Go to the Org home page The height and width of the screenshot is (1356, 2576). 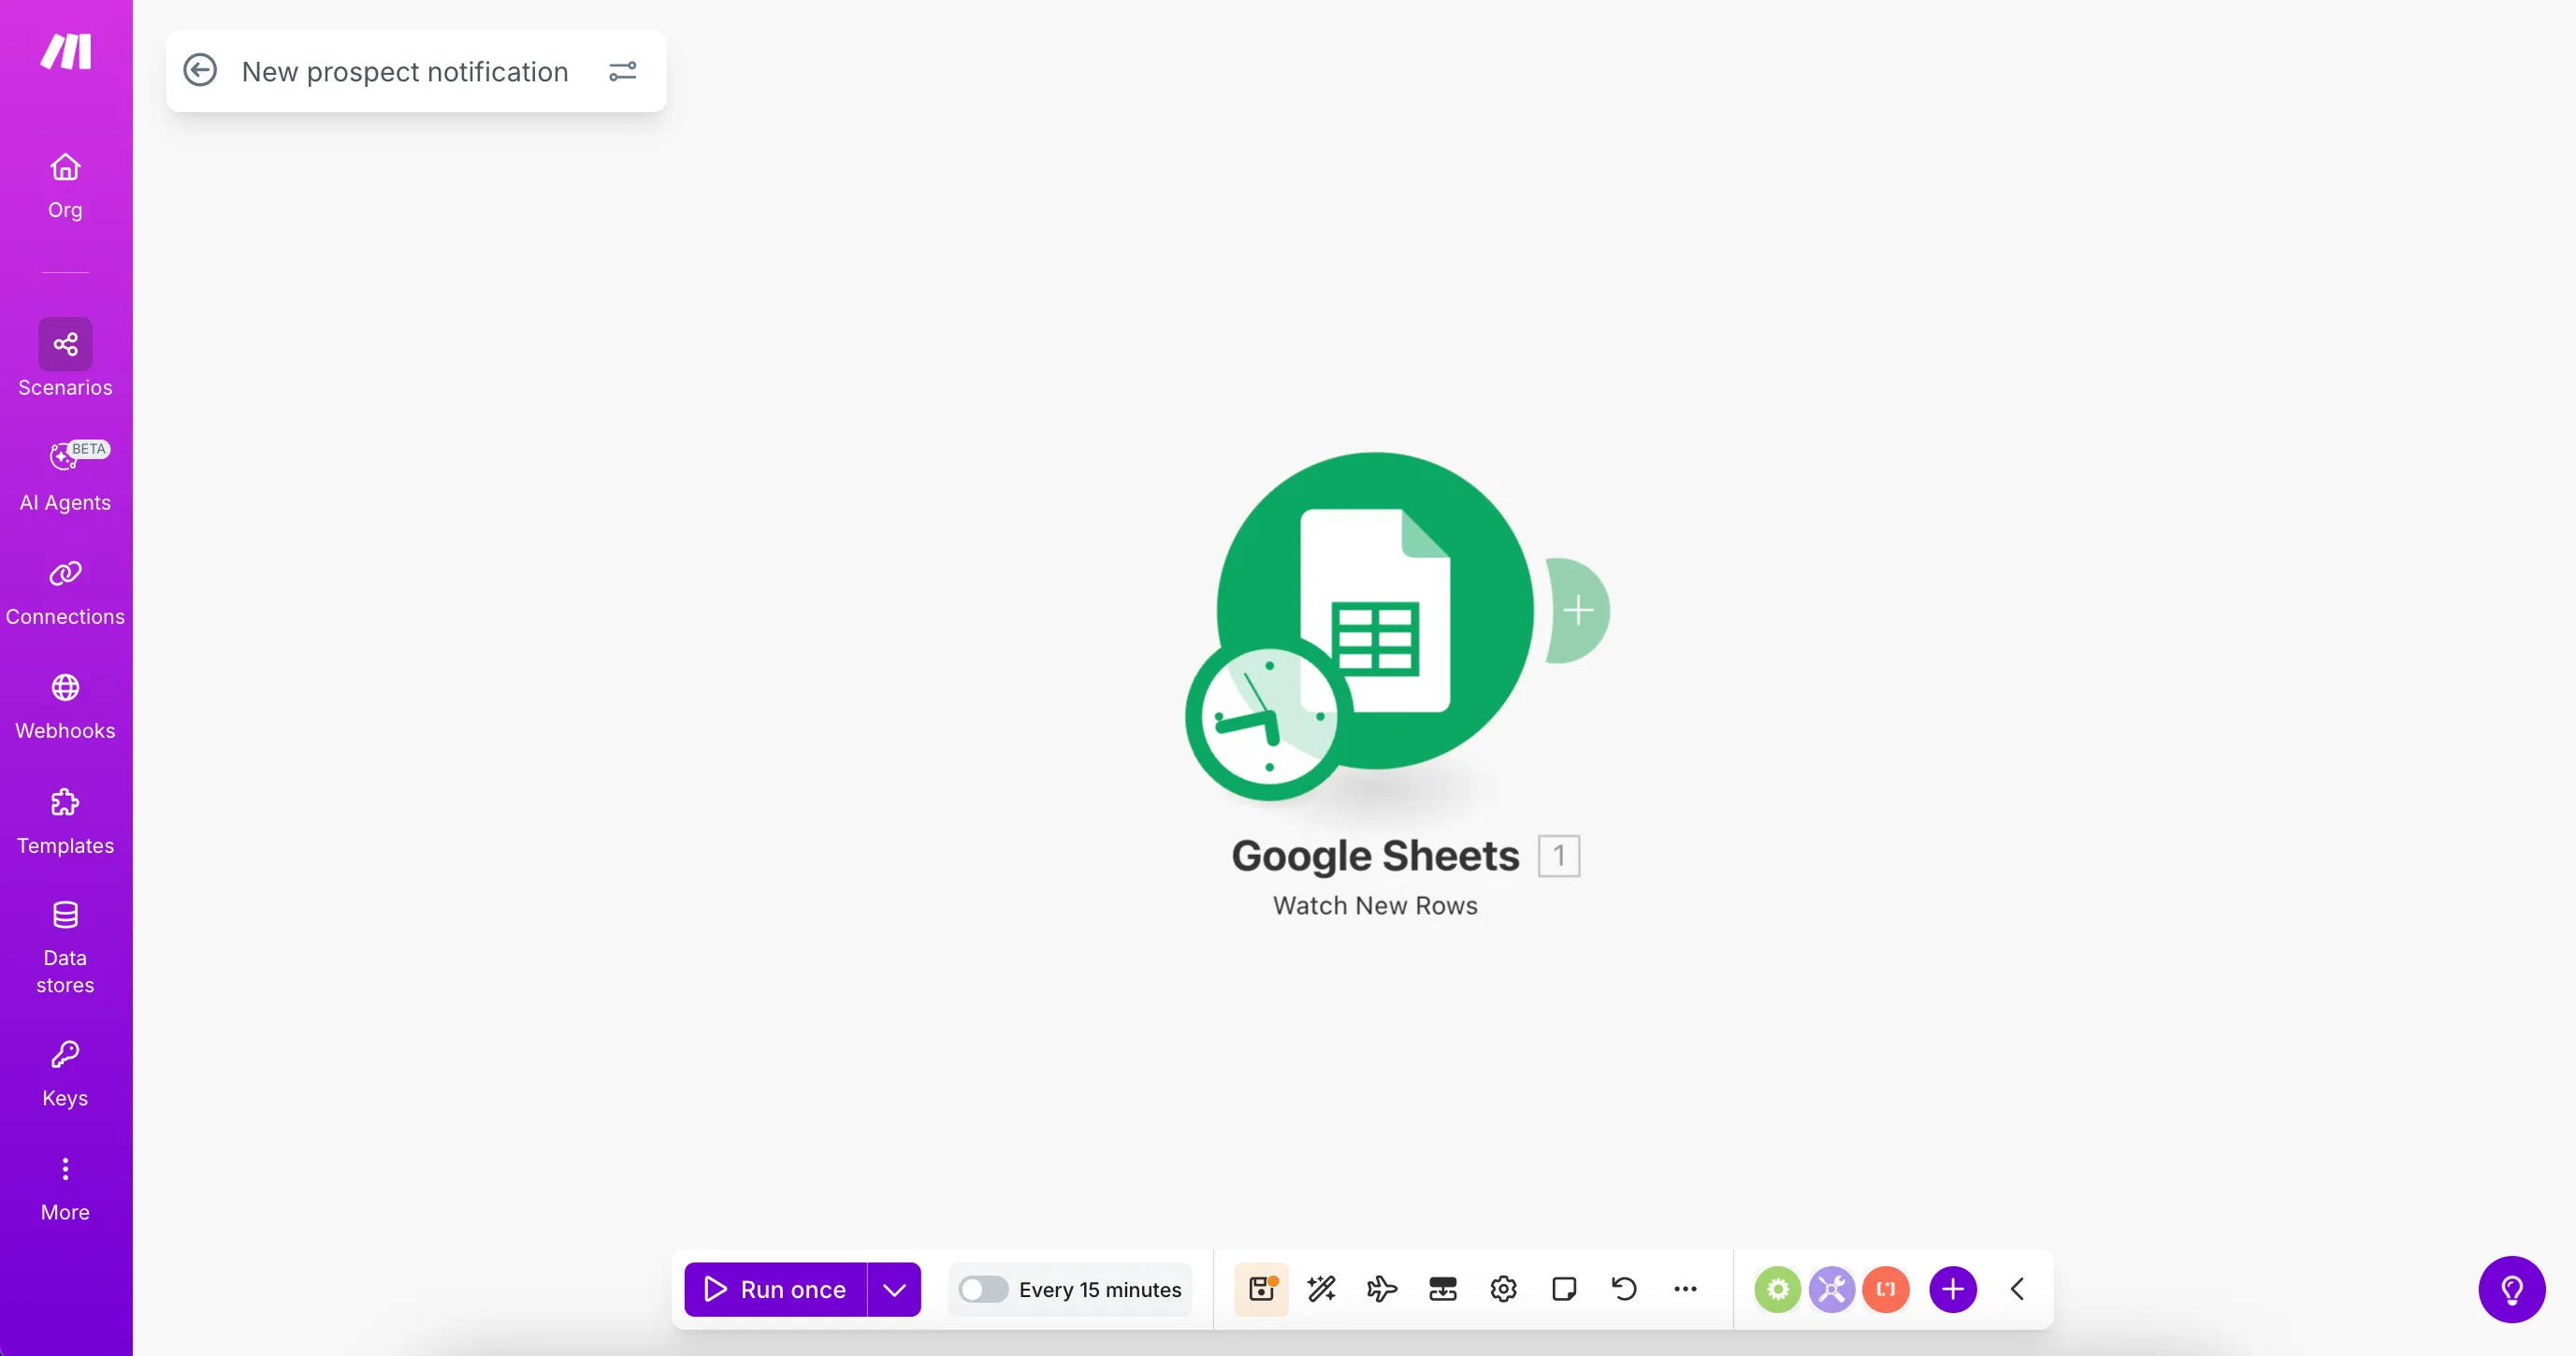[65, 186]
